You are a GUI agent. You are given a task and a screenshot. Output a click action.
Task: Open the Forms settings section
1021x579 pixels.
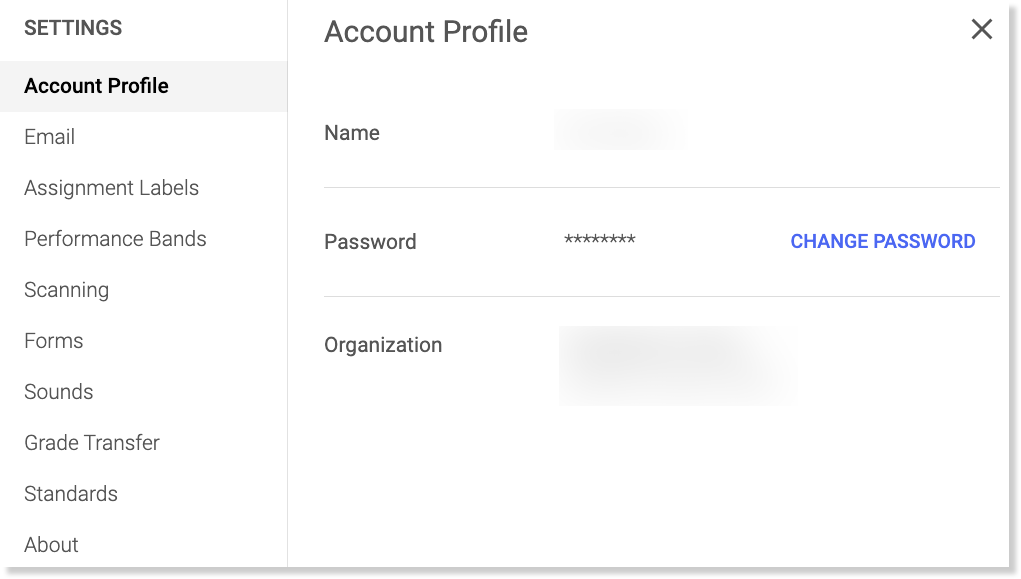pos(54,341)
